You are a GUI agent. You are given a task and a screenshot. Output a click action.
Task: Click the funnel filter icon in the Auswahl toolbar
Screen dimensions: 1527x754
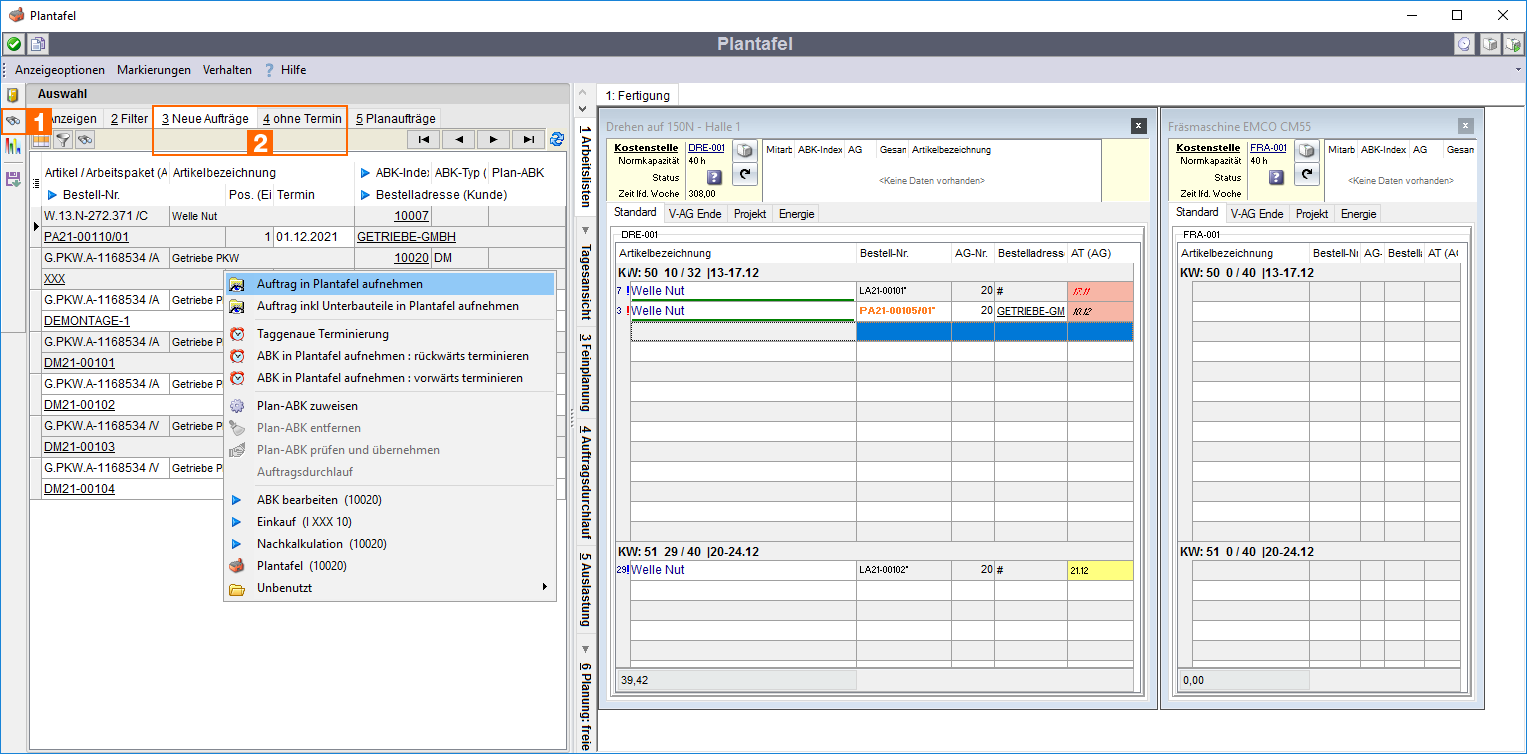(63, 140)
